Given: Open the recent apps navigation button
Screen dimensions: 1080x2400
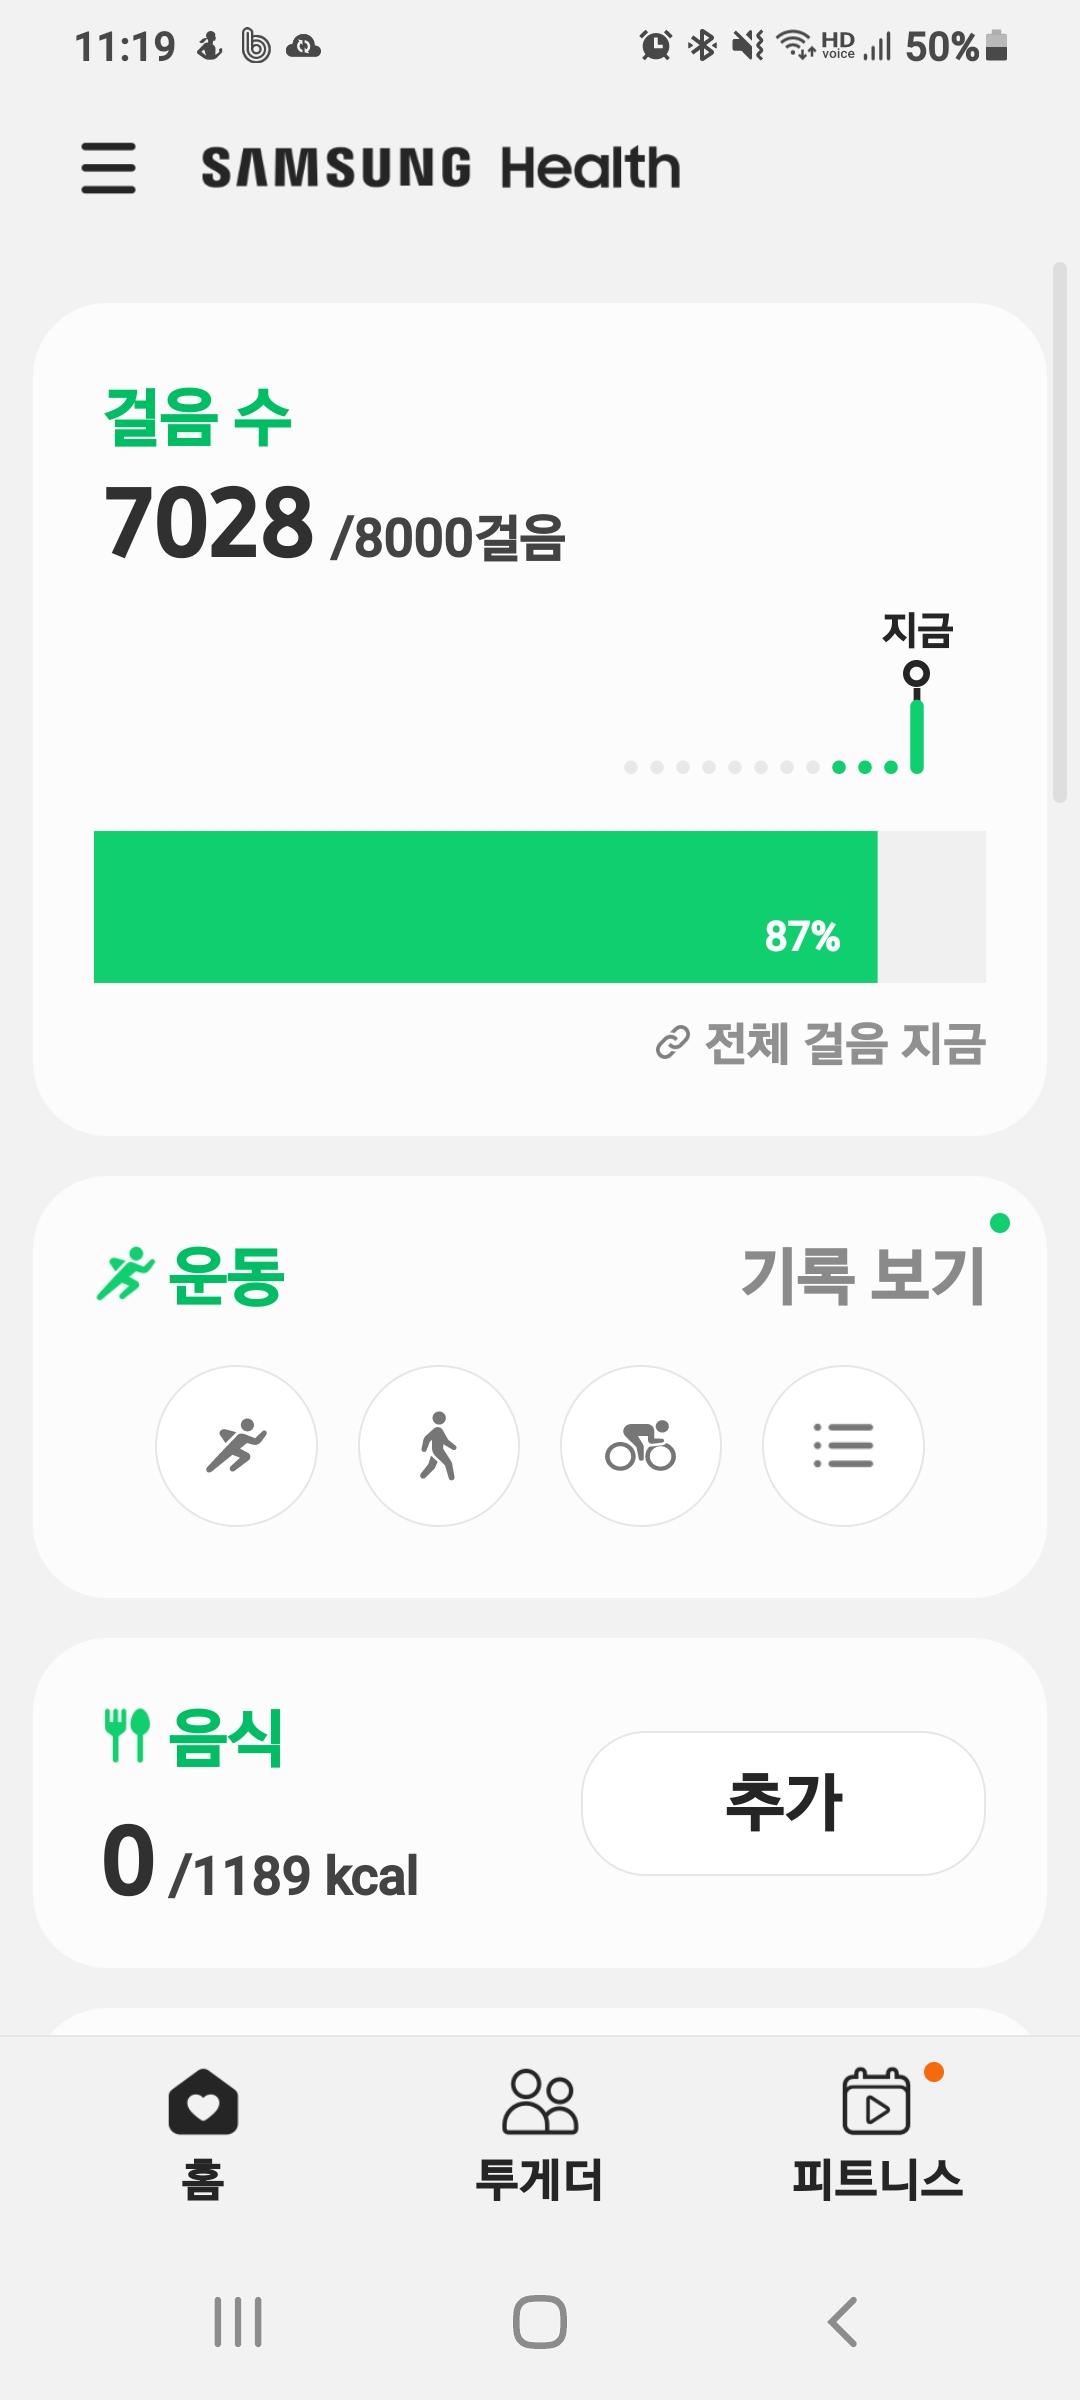Looking at the screenshot, I should [238, 2321].
